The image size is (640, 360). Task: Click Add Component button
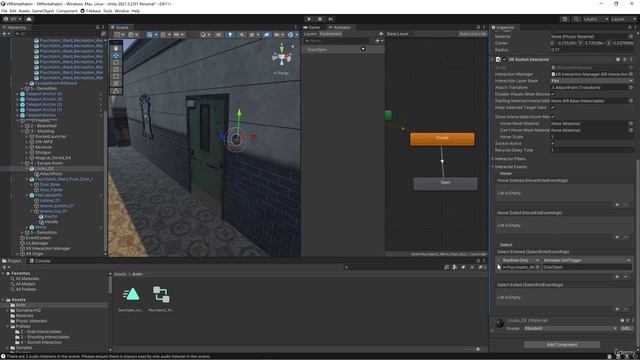point(562,345)
